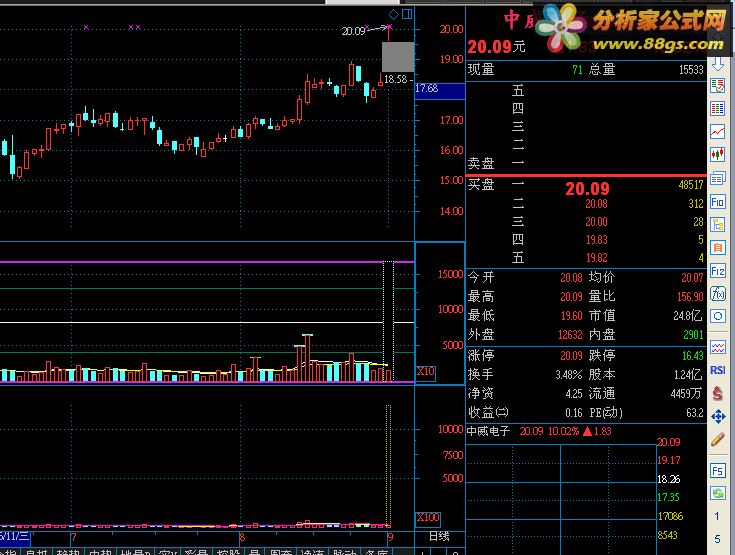Click the buy-two price 20.08

596,204
